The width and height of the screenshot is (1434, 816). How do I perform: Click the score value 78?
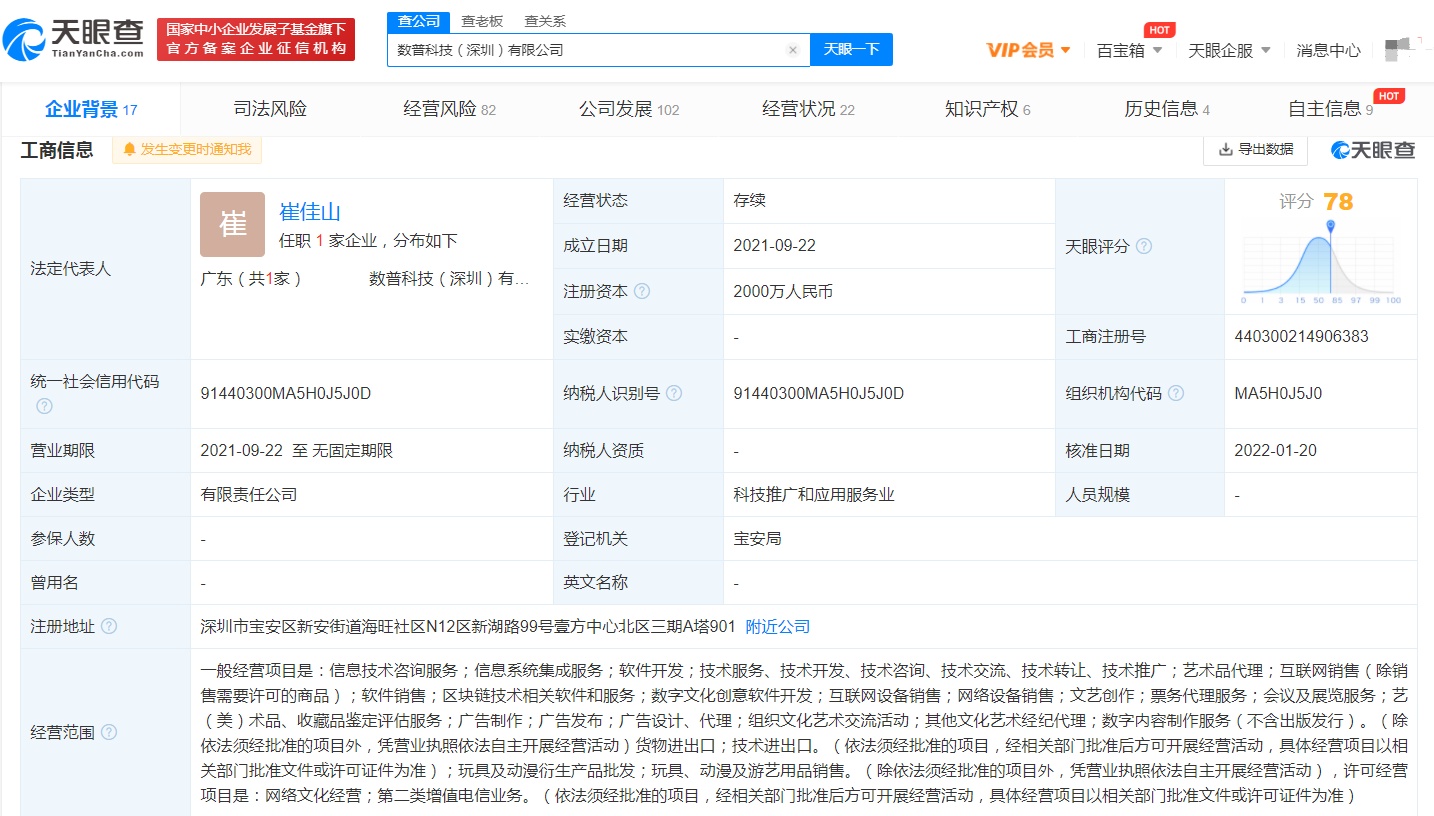(x=1338, y=202)
